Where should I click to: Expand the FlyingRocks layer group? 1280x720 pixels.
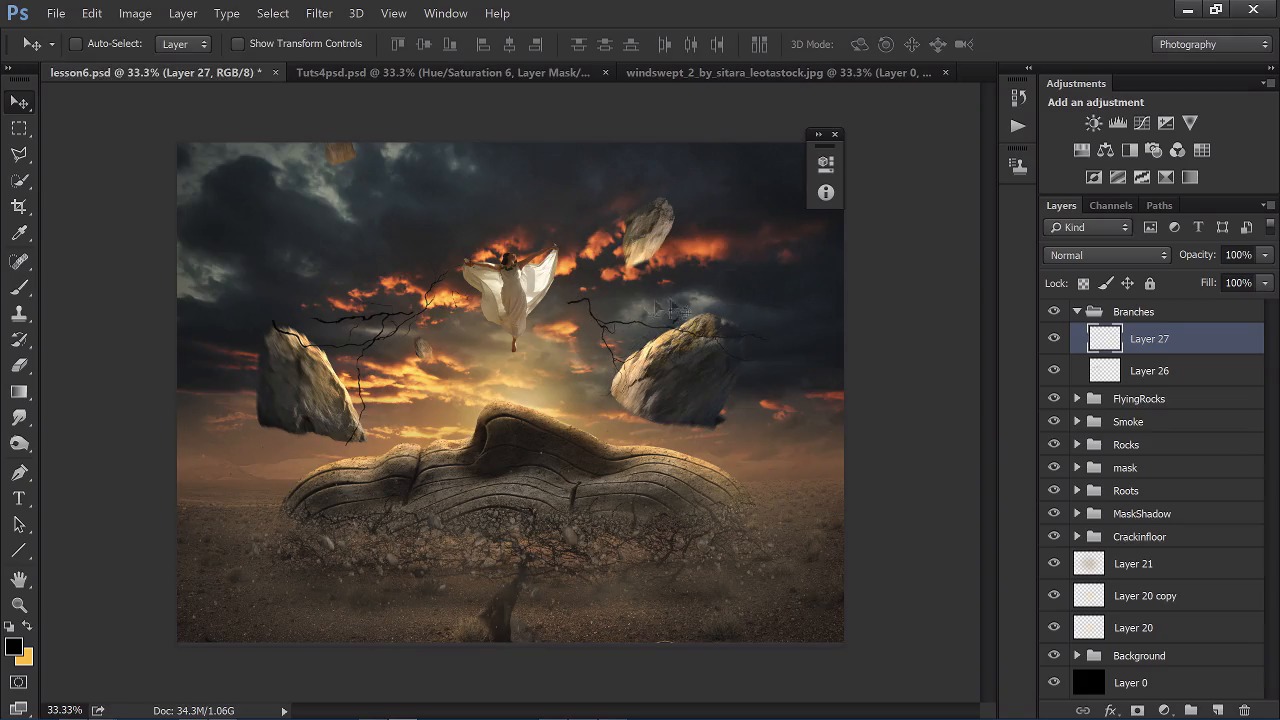coord(1077,399)
